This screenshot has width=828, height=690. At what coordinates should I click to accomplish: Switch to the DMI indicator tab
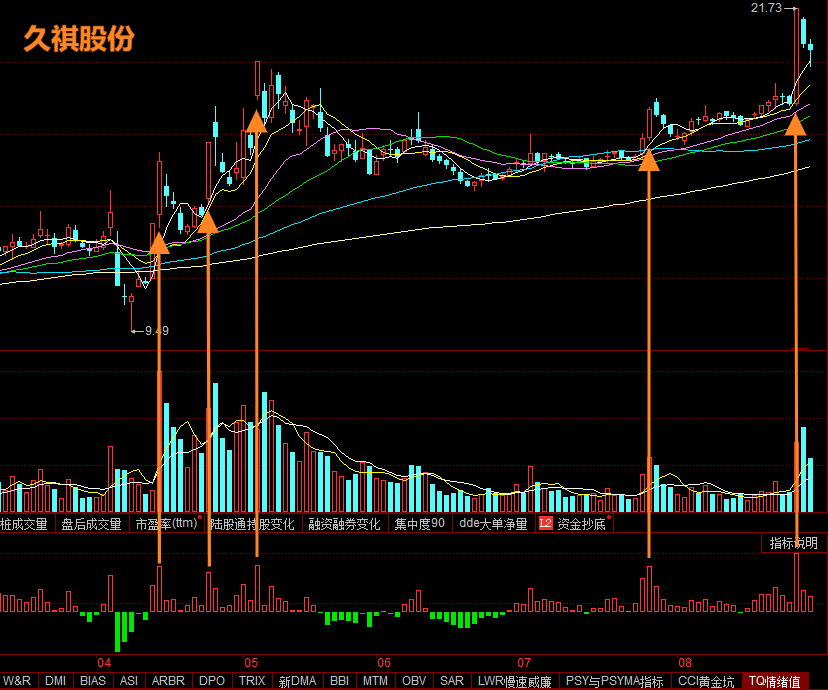tap(55, 681)
